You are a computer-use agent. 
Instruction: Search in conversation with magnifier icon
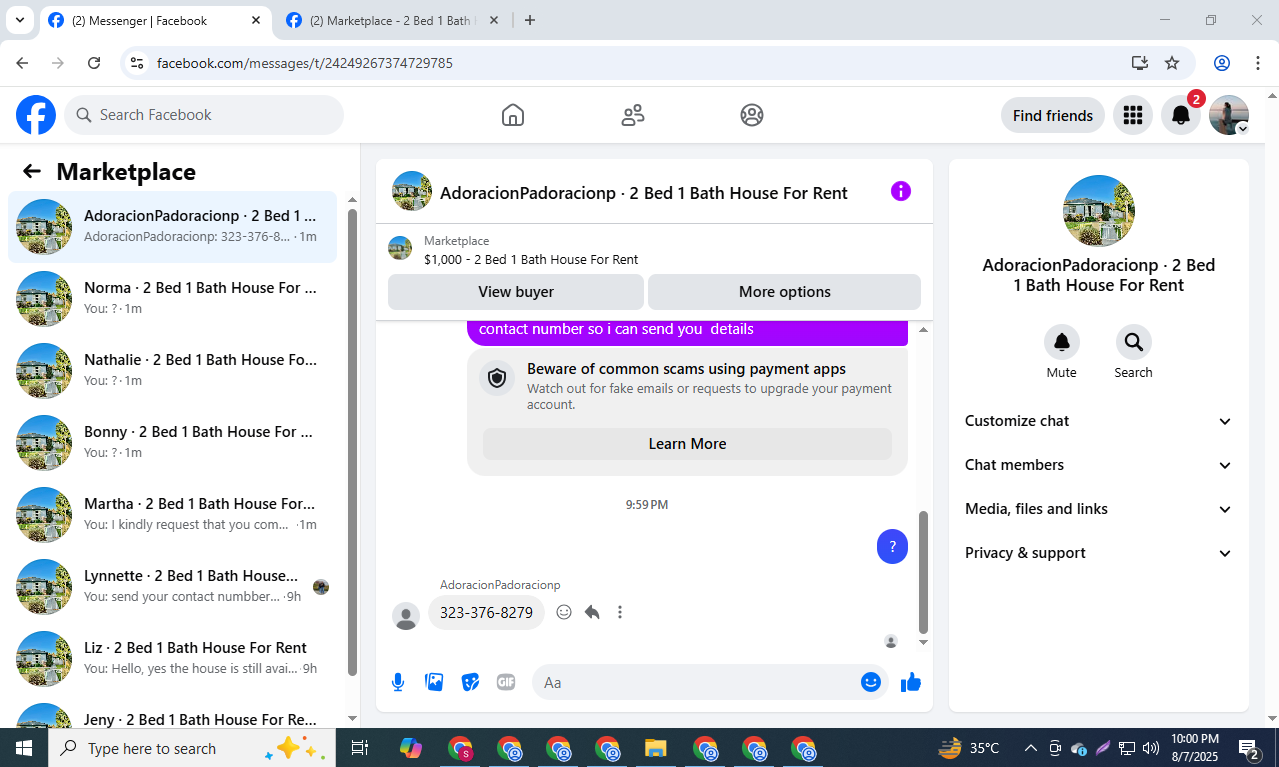[x=1133, y=342]
